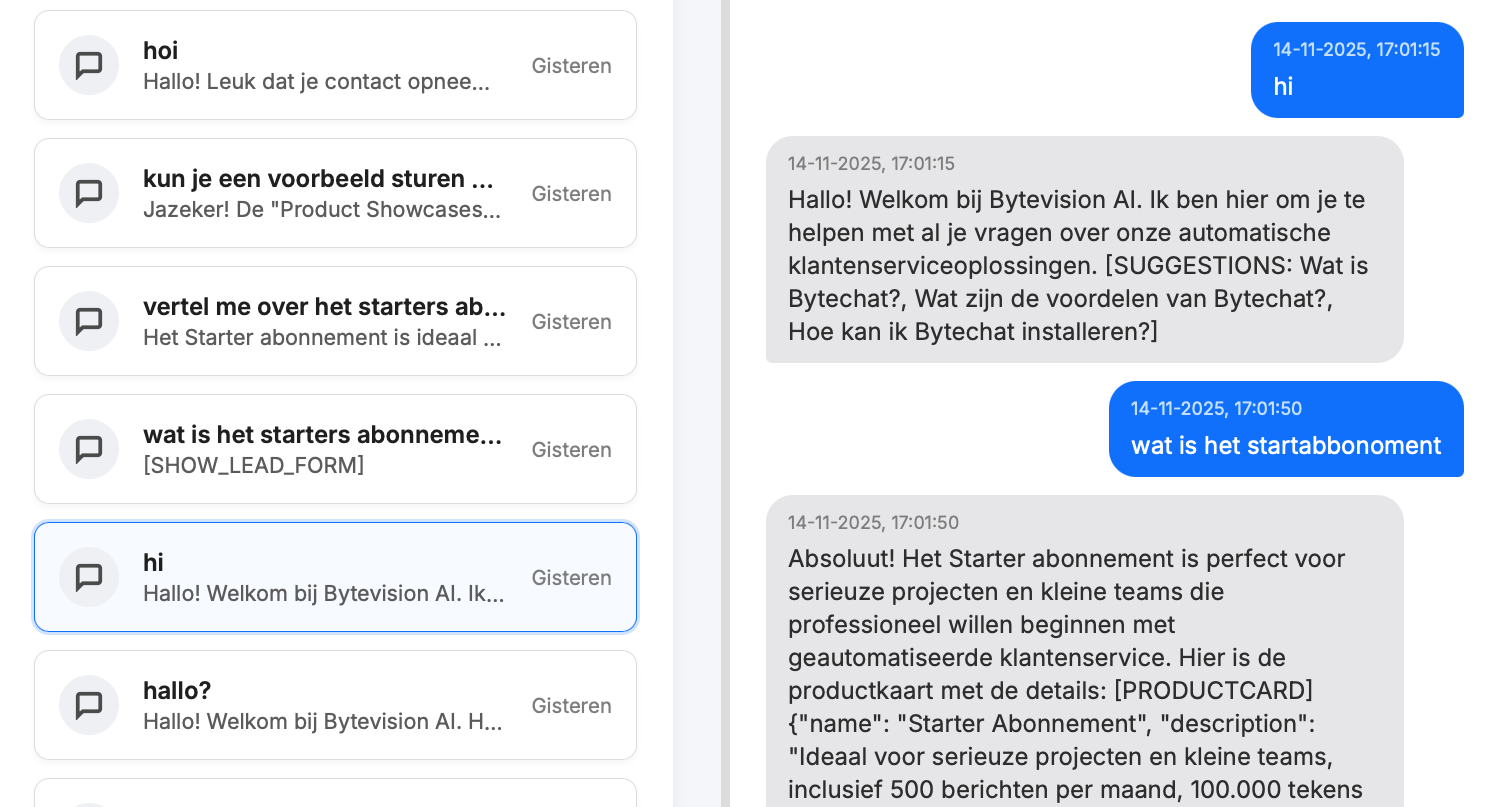Click the speech bubble icon beside "hallo?"

89,705
